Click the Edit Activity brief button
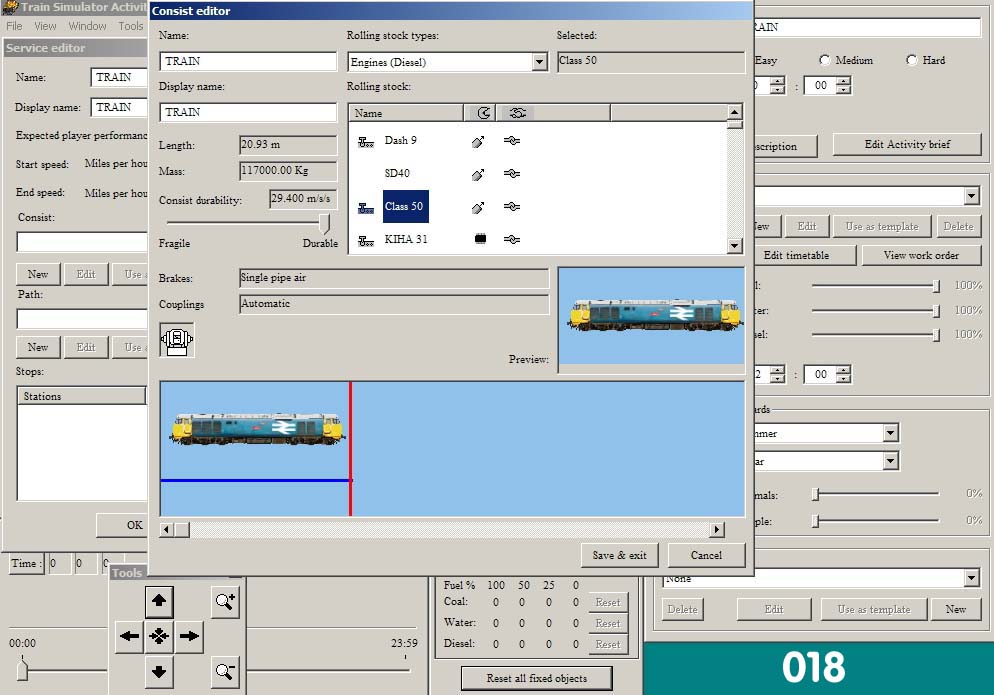This screenshot has height=695, width=994. pyautogui.click(x=907, y=145)
